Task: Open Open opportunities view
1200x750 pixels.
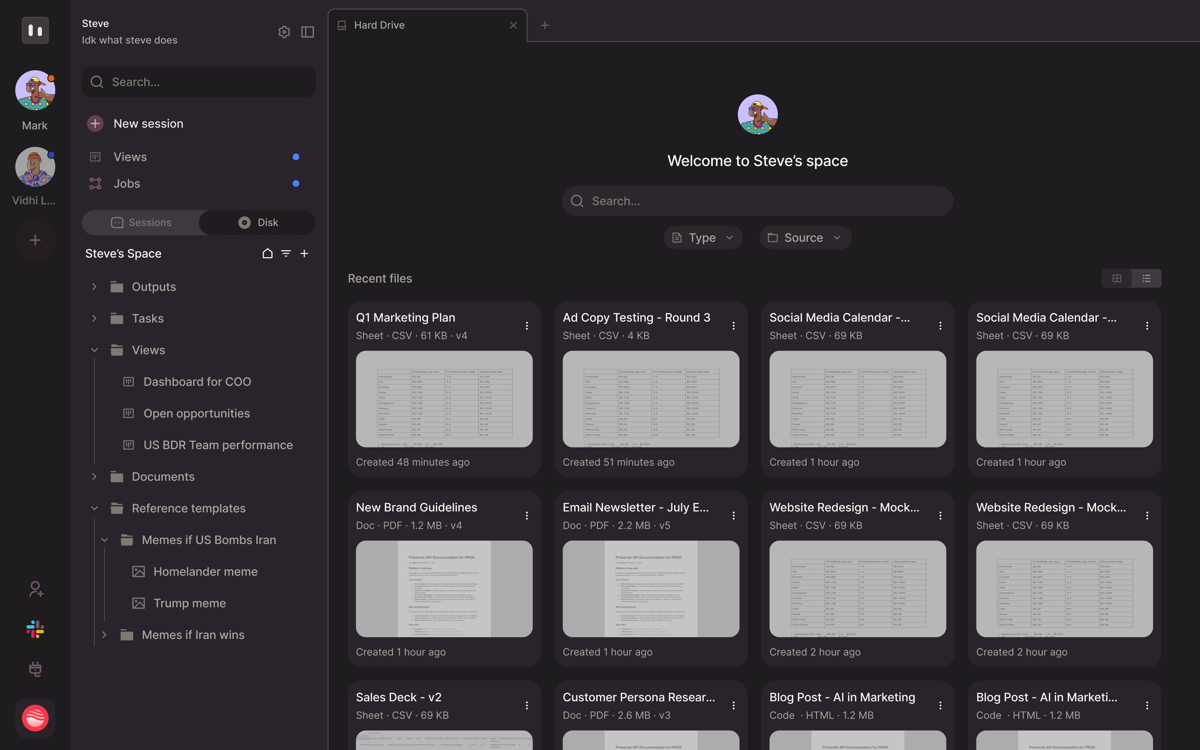Action: tap(198, 414)
